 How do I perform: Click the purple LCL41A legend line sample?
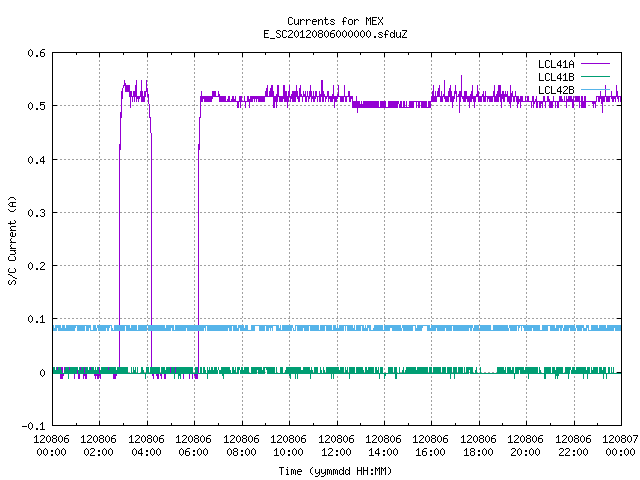[595, 64]
